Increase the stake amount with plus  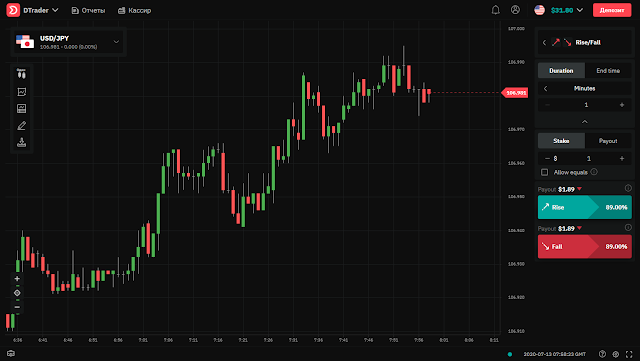point(622,158)
